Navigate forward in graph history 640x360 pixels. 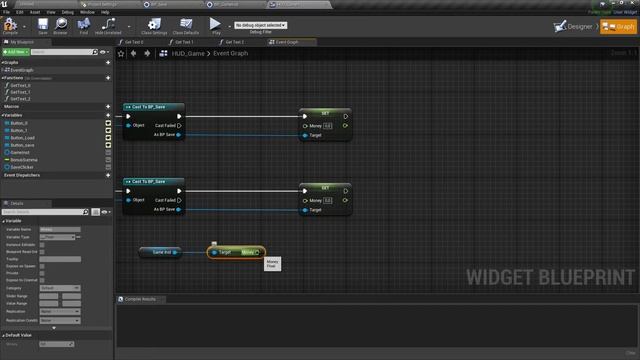click(147, 53)
